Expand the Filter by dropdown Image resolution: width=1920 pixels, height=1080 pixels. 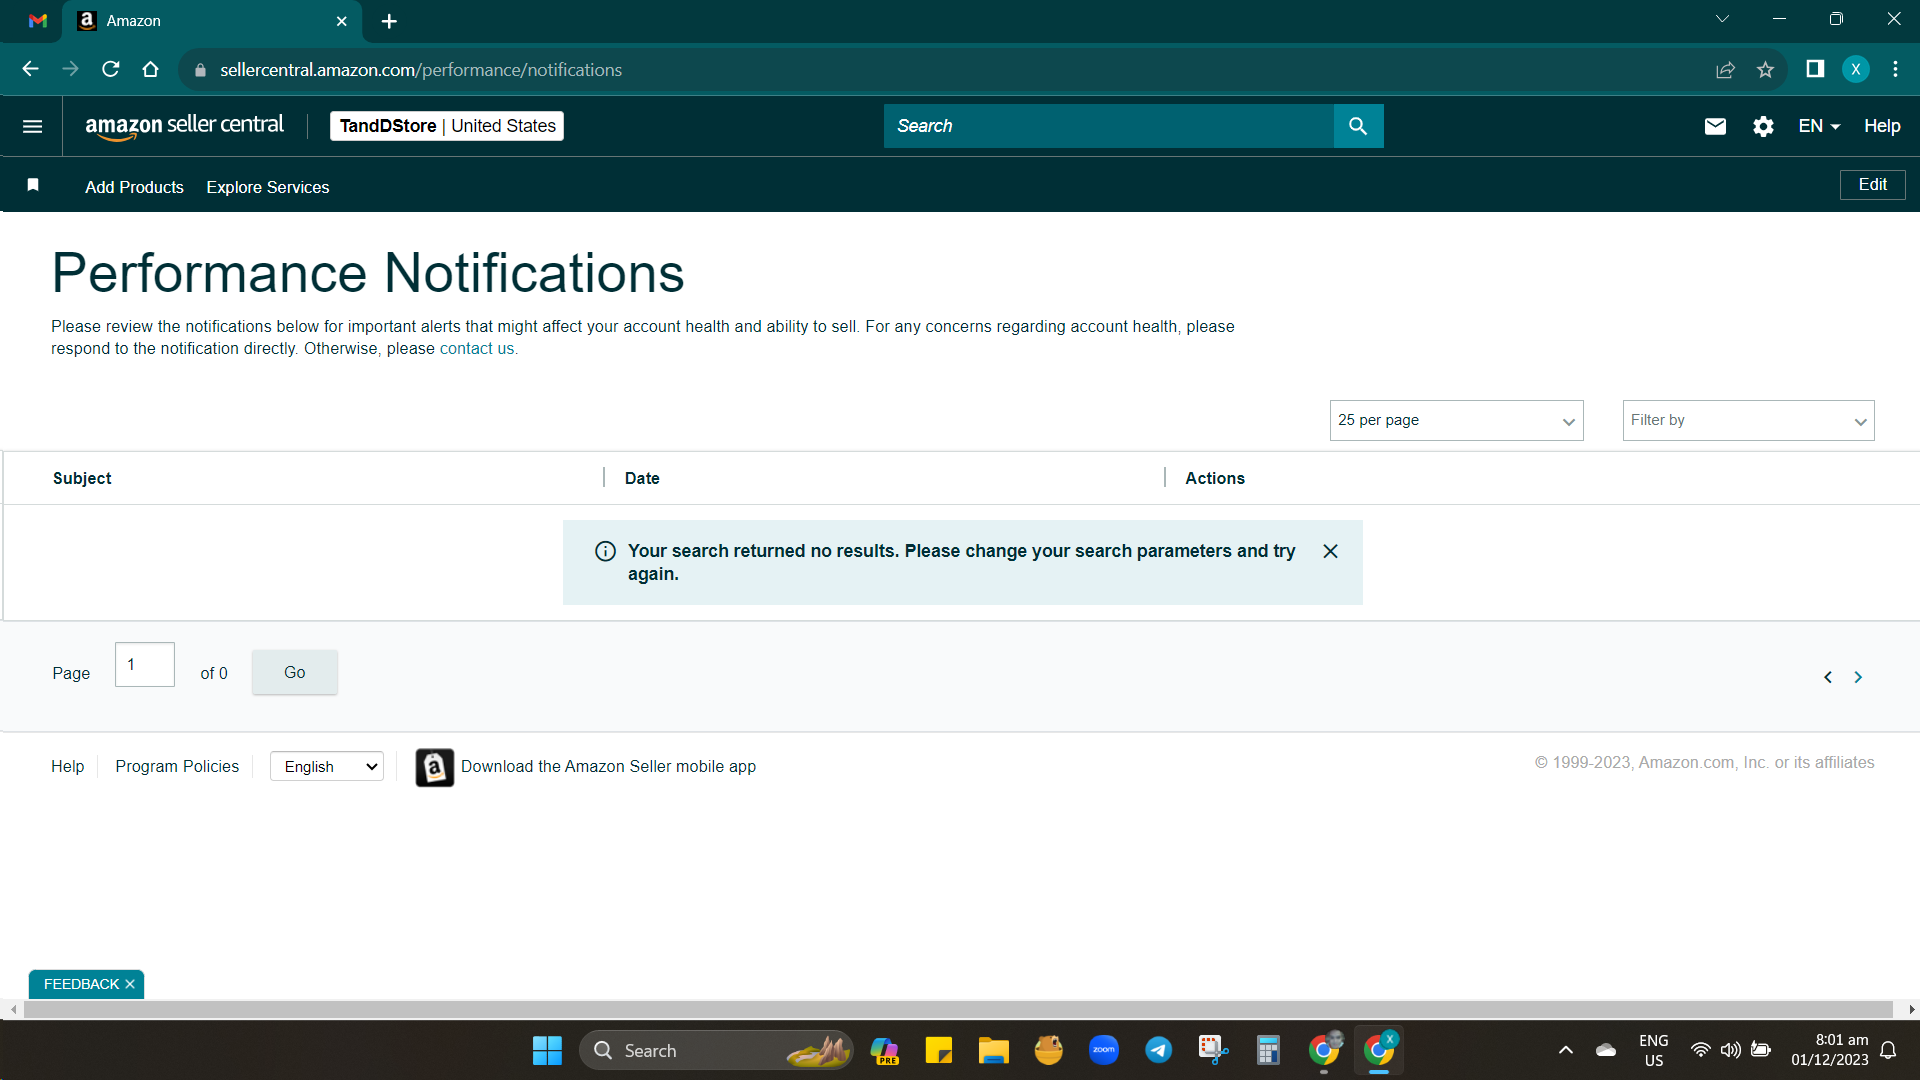click(1748, 421)
